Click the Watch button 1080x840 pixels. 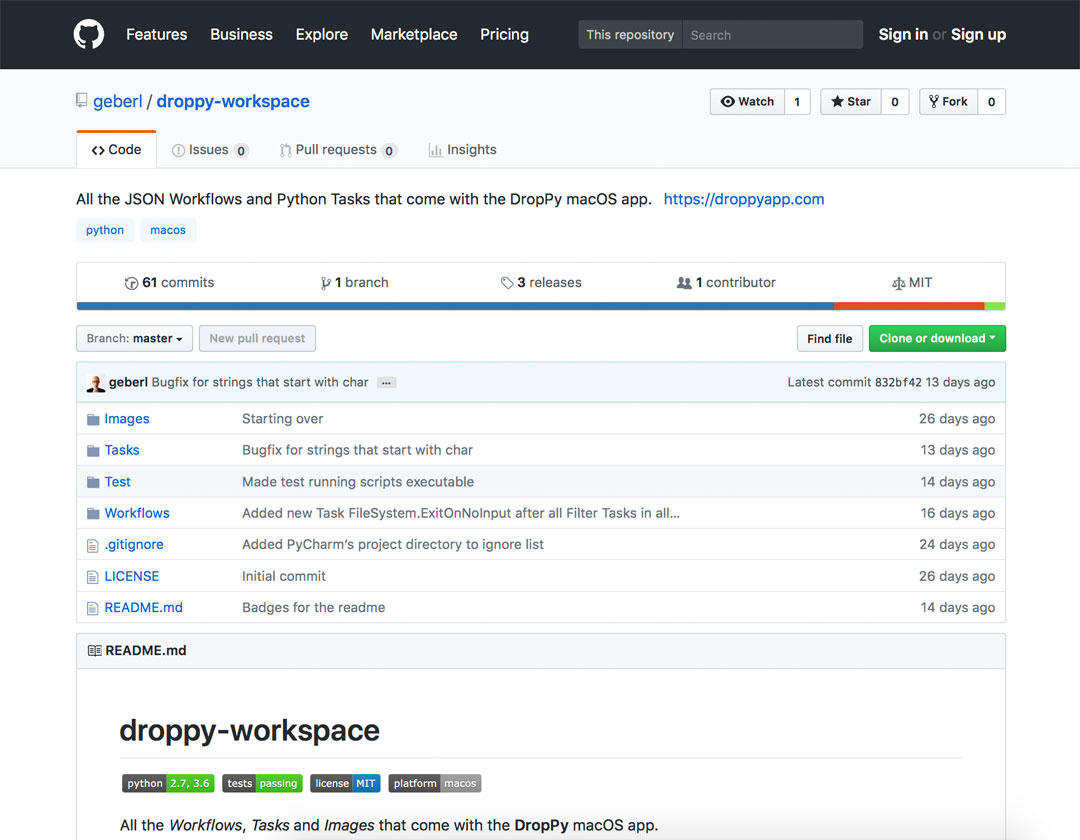(747, 102)
